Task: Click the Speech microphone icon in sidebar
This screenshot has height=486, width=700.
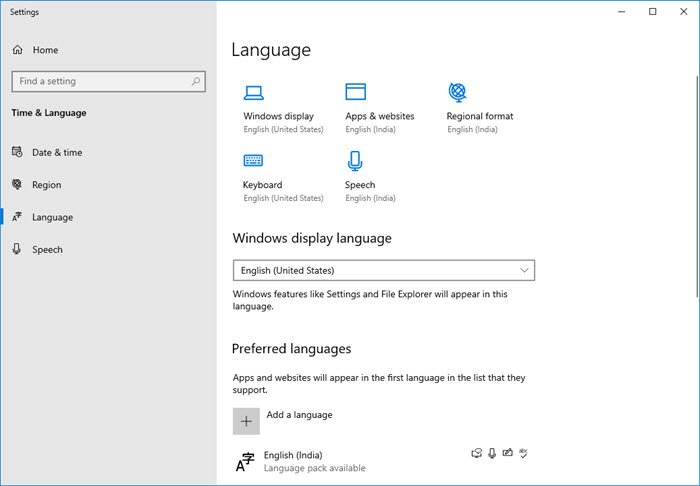Action: point(17,249)
